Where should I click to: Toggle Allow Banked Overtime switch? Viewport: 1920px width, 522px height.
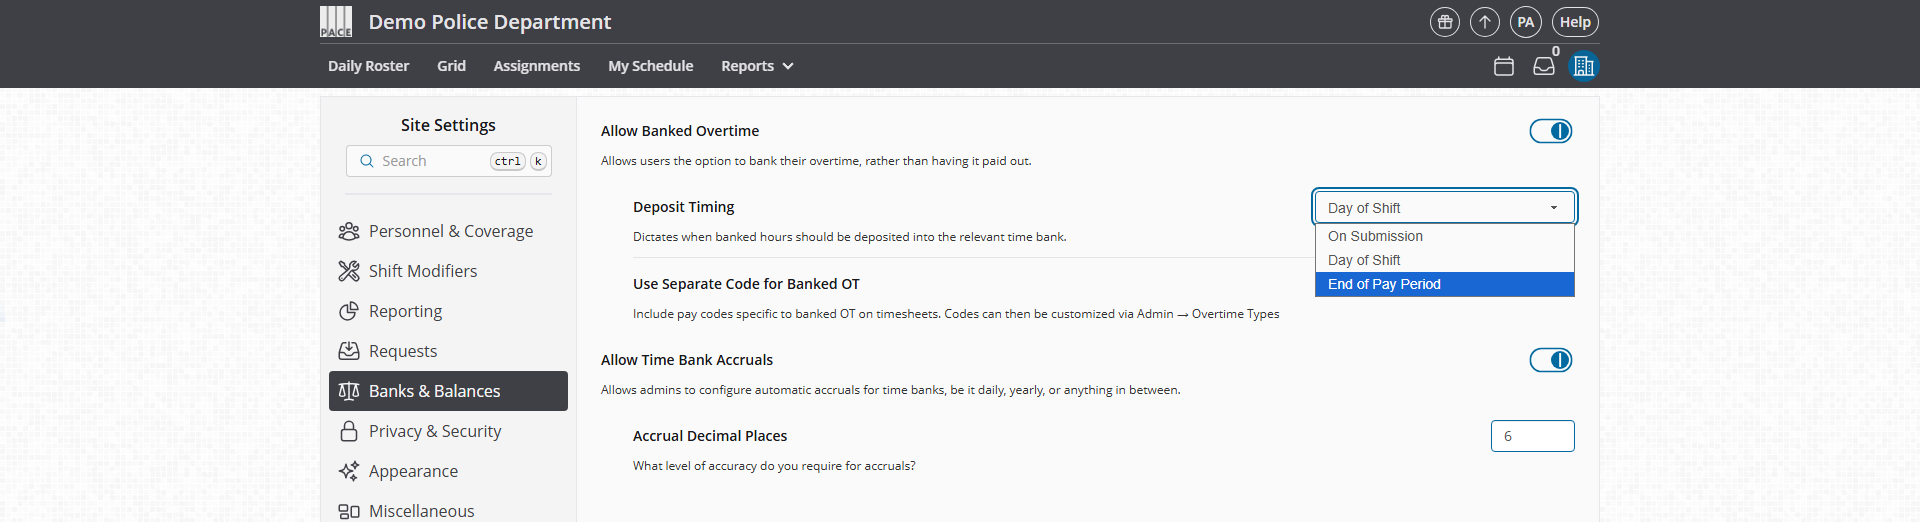click(x=1550, y=131)
